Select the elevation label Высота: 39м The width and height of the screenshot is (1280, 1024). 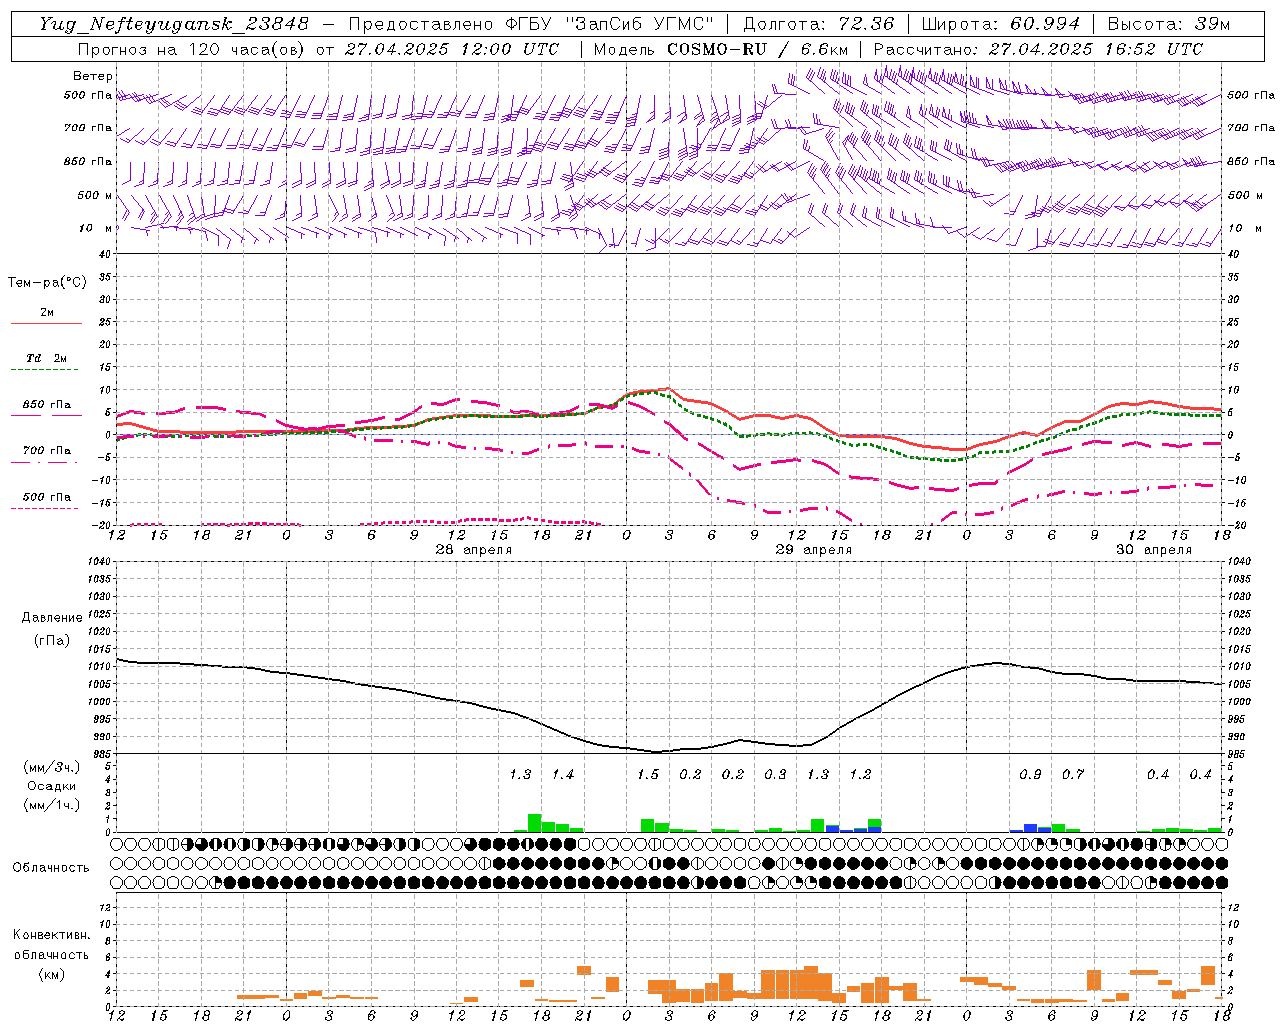[x=1168, y=24]
